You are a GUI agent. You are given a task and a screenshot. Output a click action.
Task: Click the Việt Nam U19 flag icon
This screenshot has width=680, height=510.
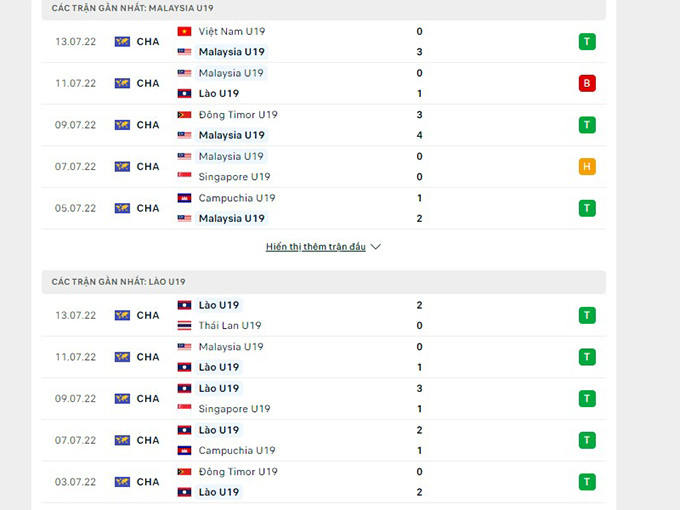tap(184, 31)
